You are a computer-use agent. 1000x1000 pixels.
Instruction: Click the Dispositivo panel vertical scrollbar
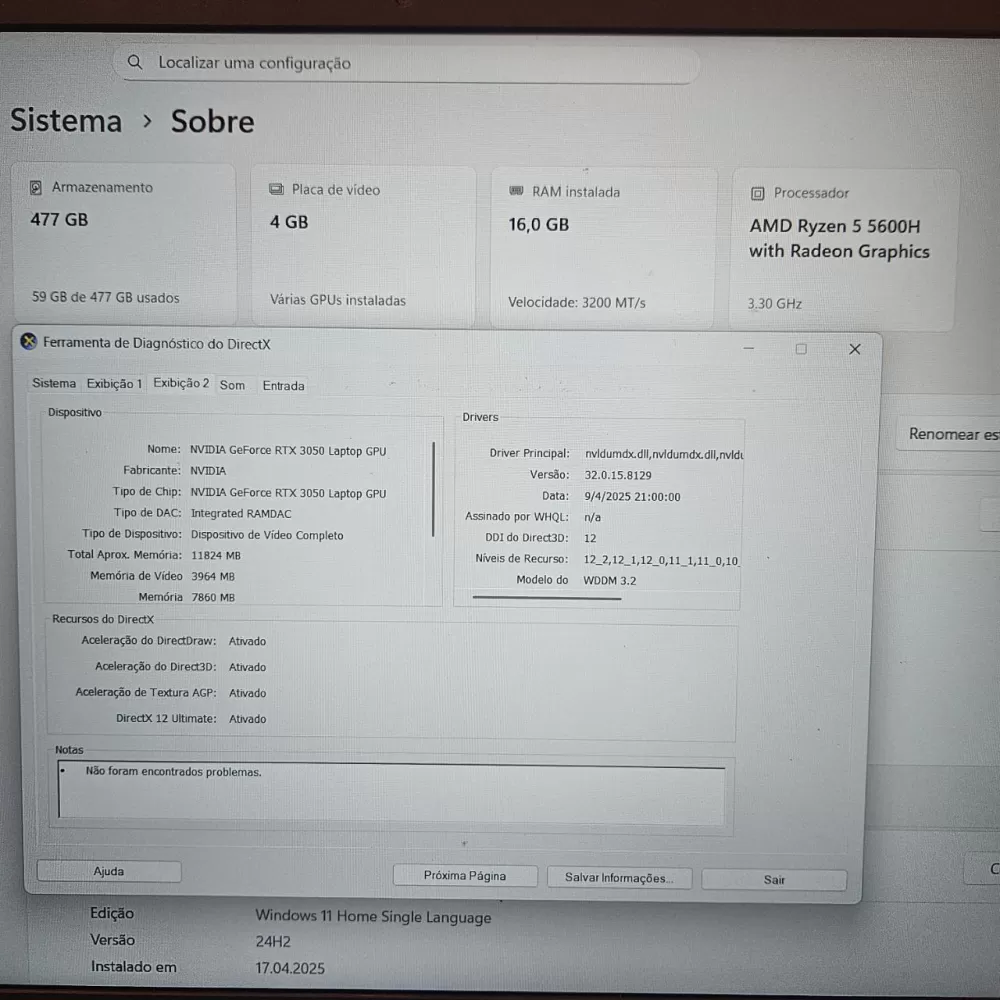(x=434, y=489)
